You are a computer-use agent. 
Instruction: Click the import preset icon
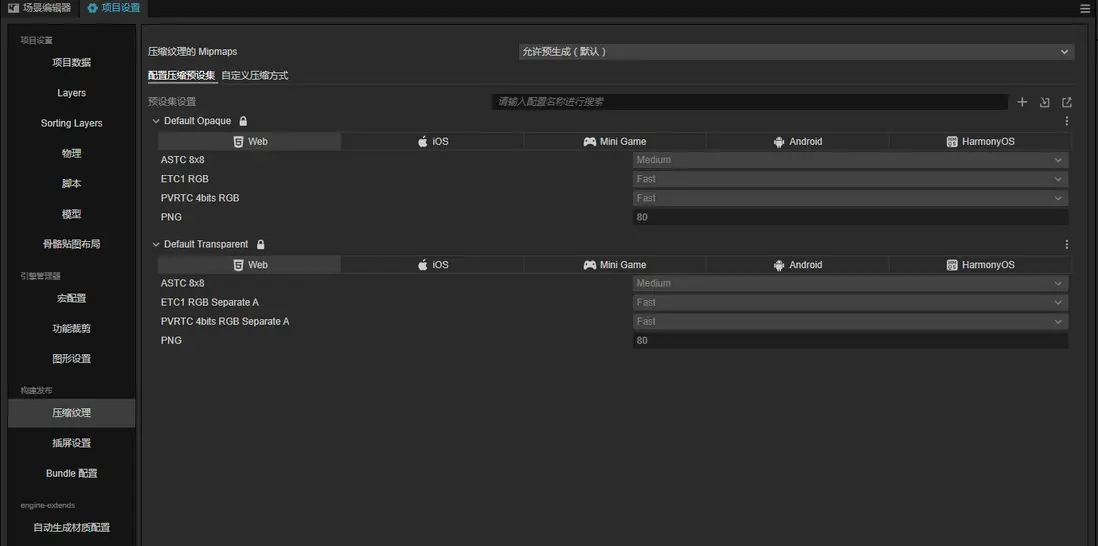(x=1044, y=102)
